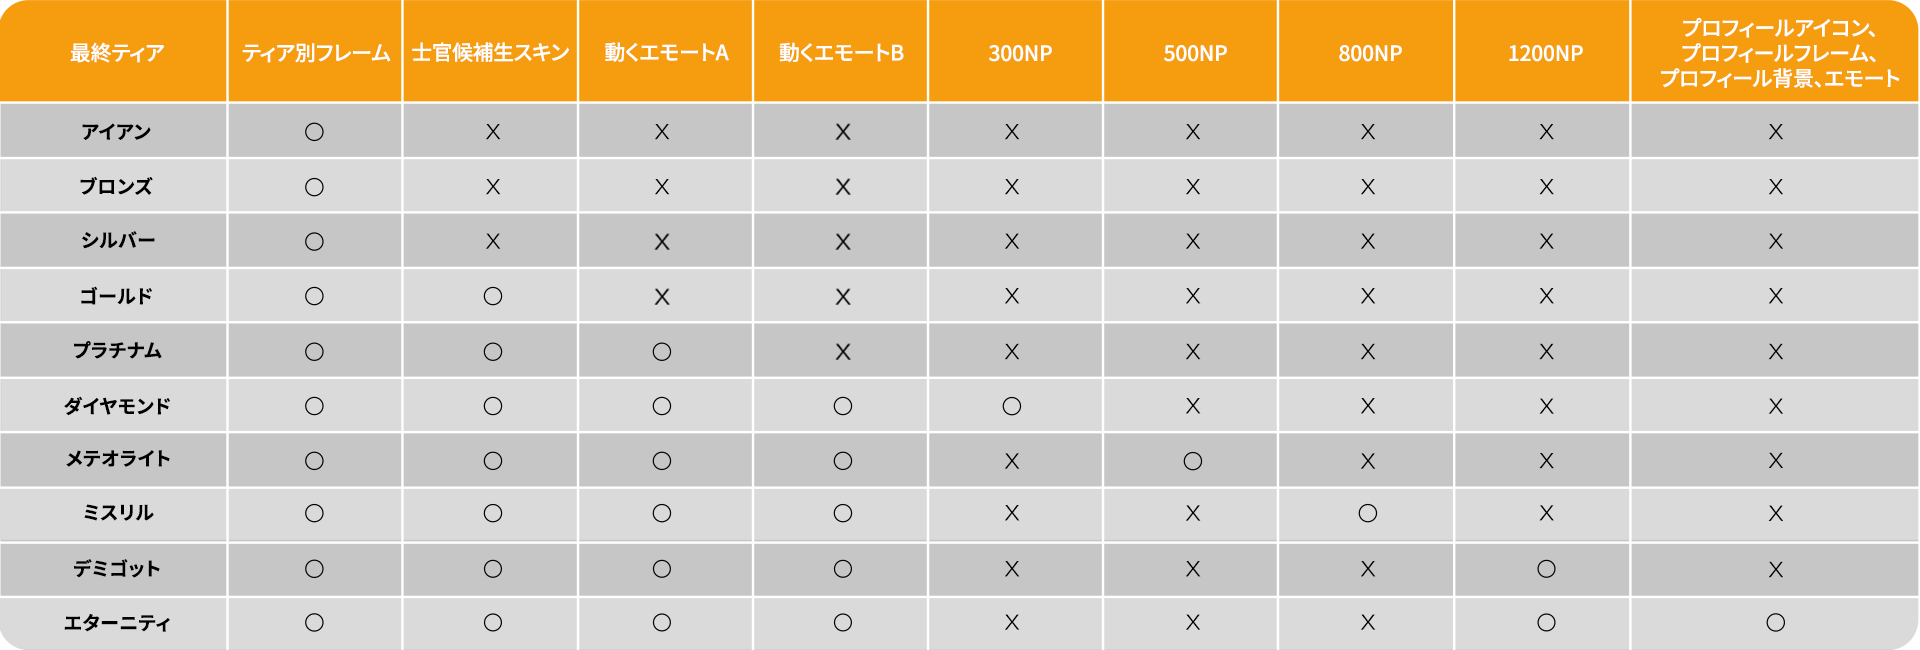Viewport: 1920px width, 650px height.
Task: Click the 士官候補生スキン column header
Action: point(490,53)
